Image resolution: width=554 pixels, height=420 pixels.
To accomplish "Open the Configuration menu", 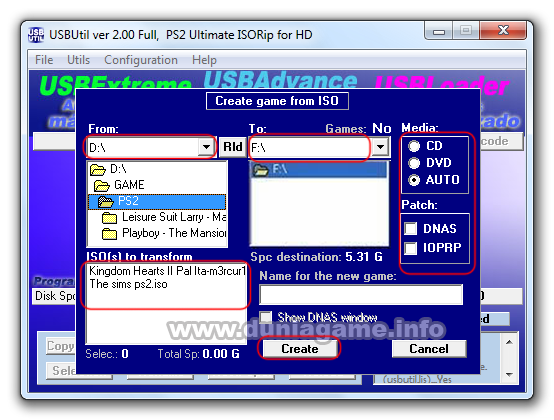I will tap(141, 60).
